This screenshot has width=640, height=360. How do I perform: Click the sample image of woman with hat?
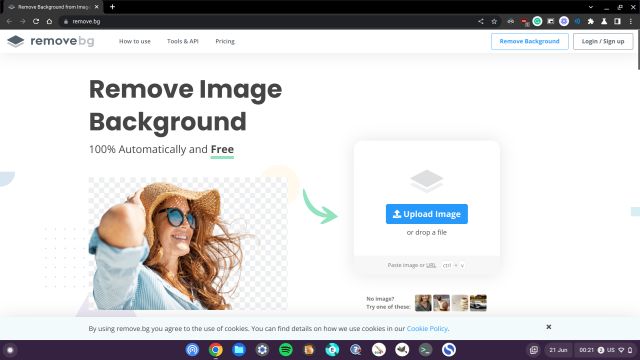(188, 243)
